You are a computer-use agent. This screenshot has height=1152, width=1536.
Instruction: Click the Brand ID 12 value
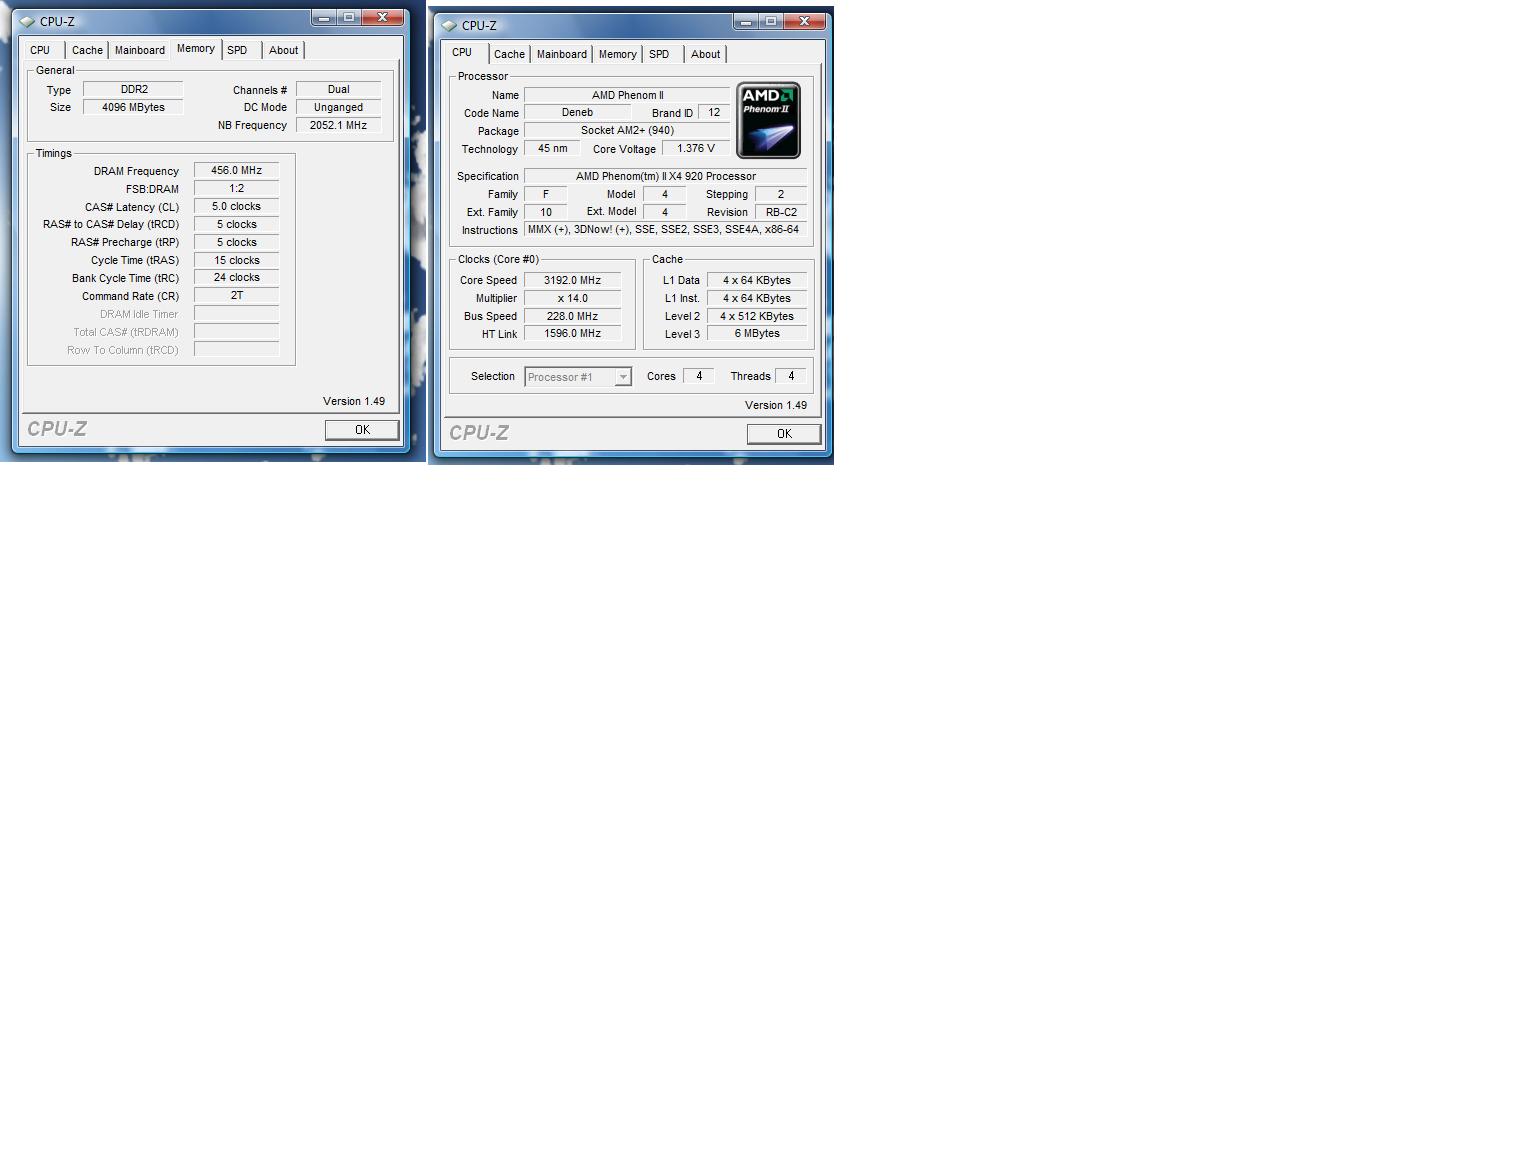tap(714, 112)
